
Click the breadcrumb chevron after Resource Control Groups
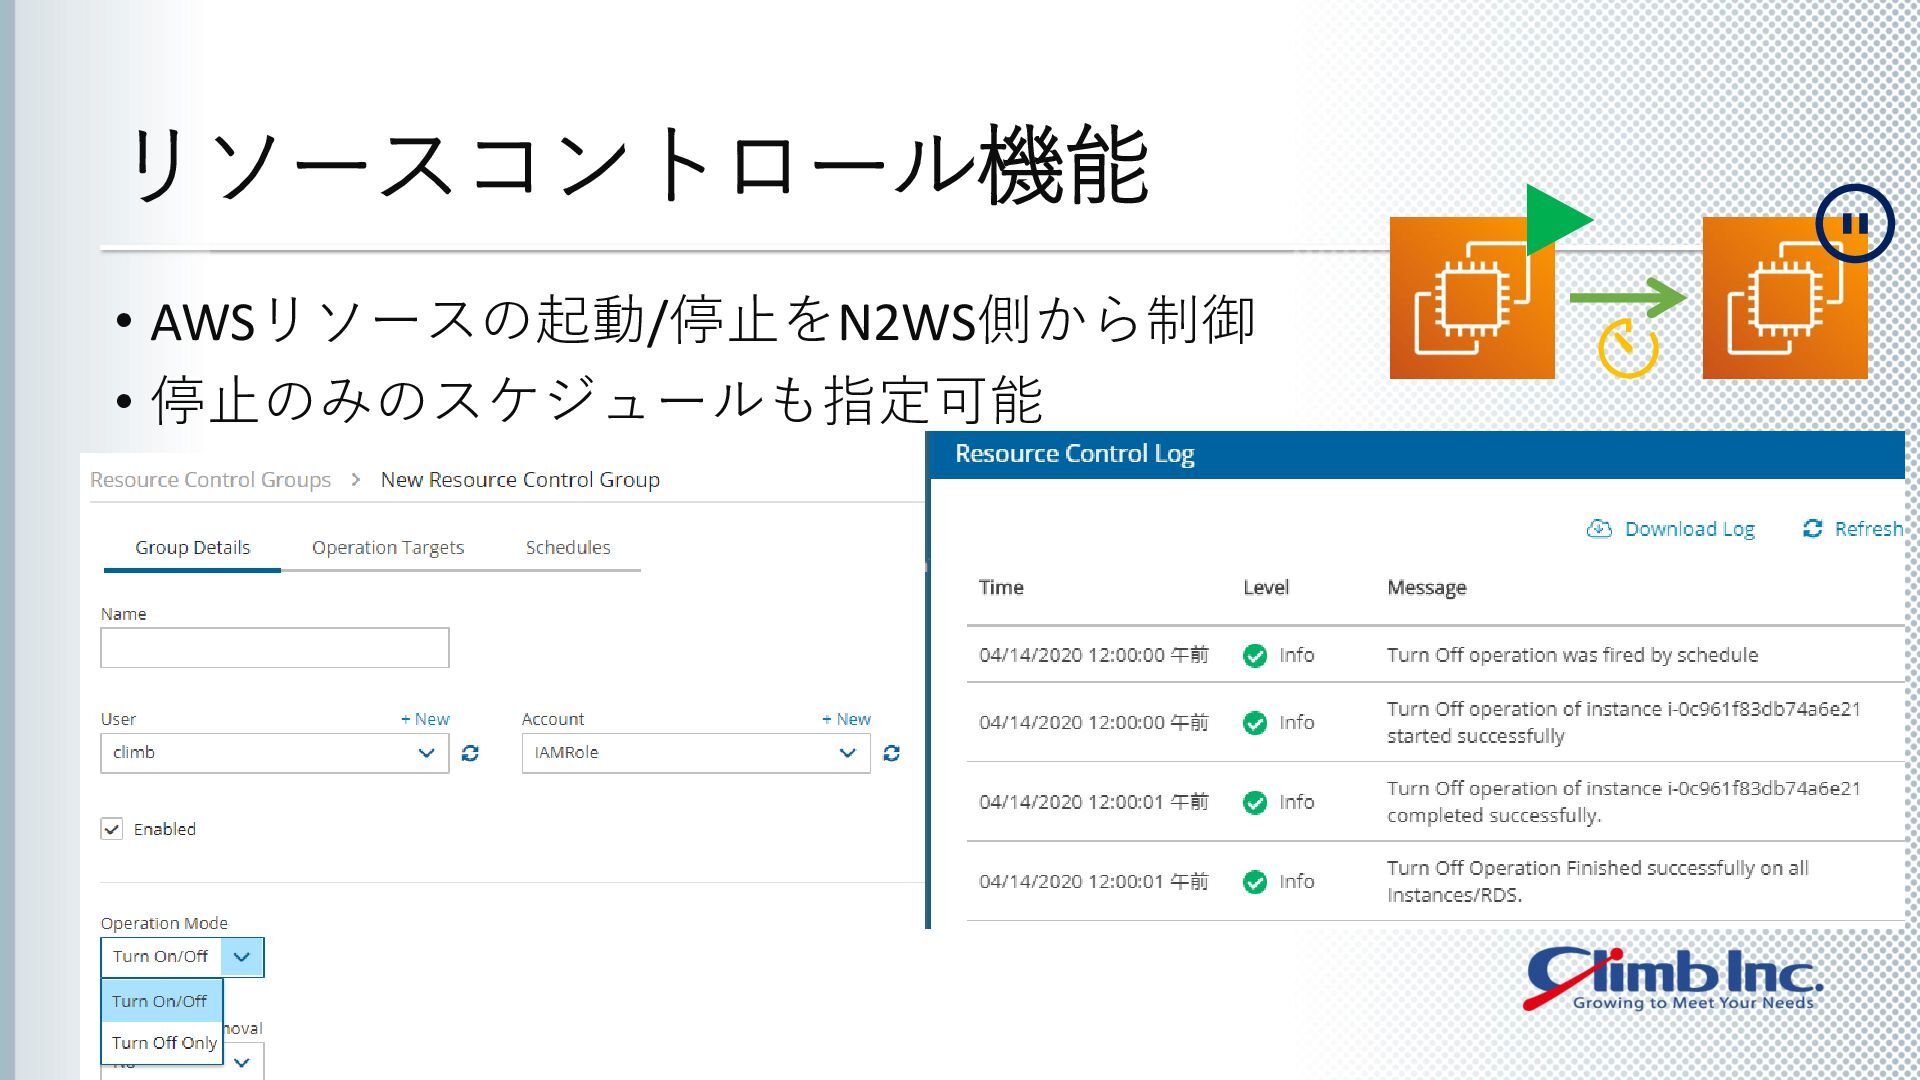(x=355, y=480)
